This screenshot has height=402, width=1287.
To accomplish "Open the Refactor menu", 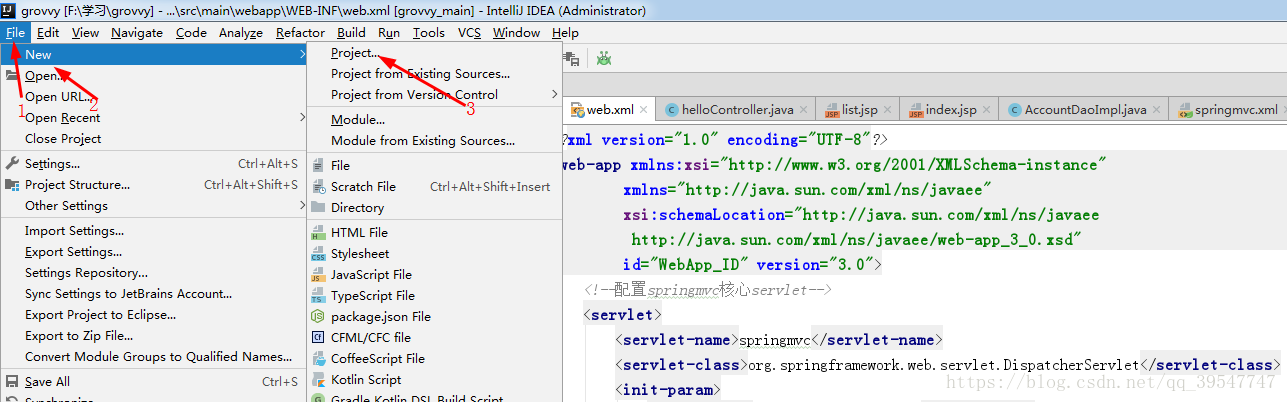I will 300,33.
